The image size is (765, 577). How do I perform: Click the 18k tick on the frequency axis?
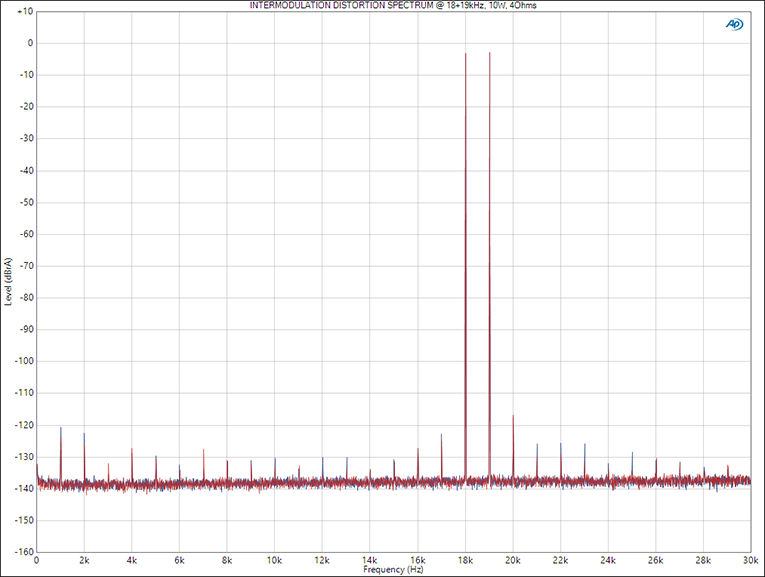pos(465,561)
